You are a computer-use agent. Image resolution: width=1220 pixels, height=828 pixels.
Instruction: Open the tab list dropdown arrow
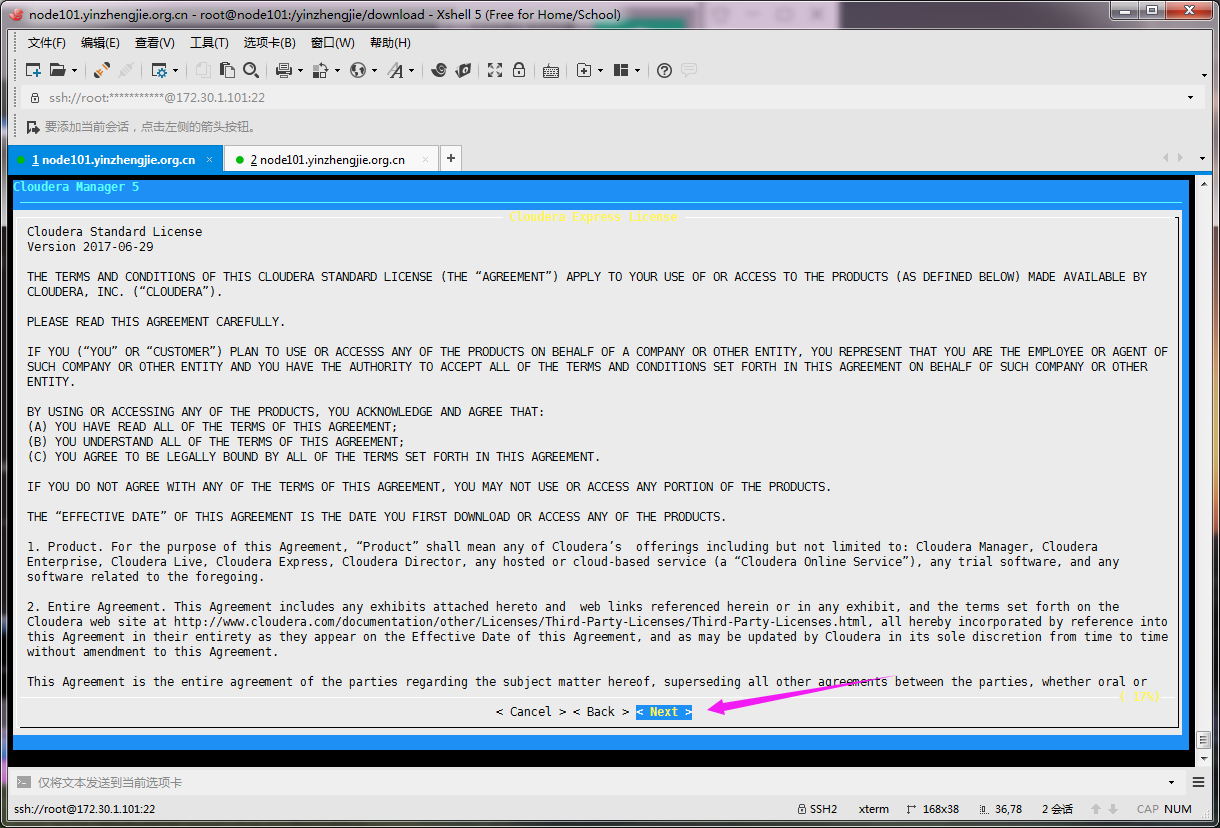(x=1202, y=158)
